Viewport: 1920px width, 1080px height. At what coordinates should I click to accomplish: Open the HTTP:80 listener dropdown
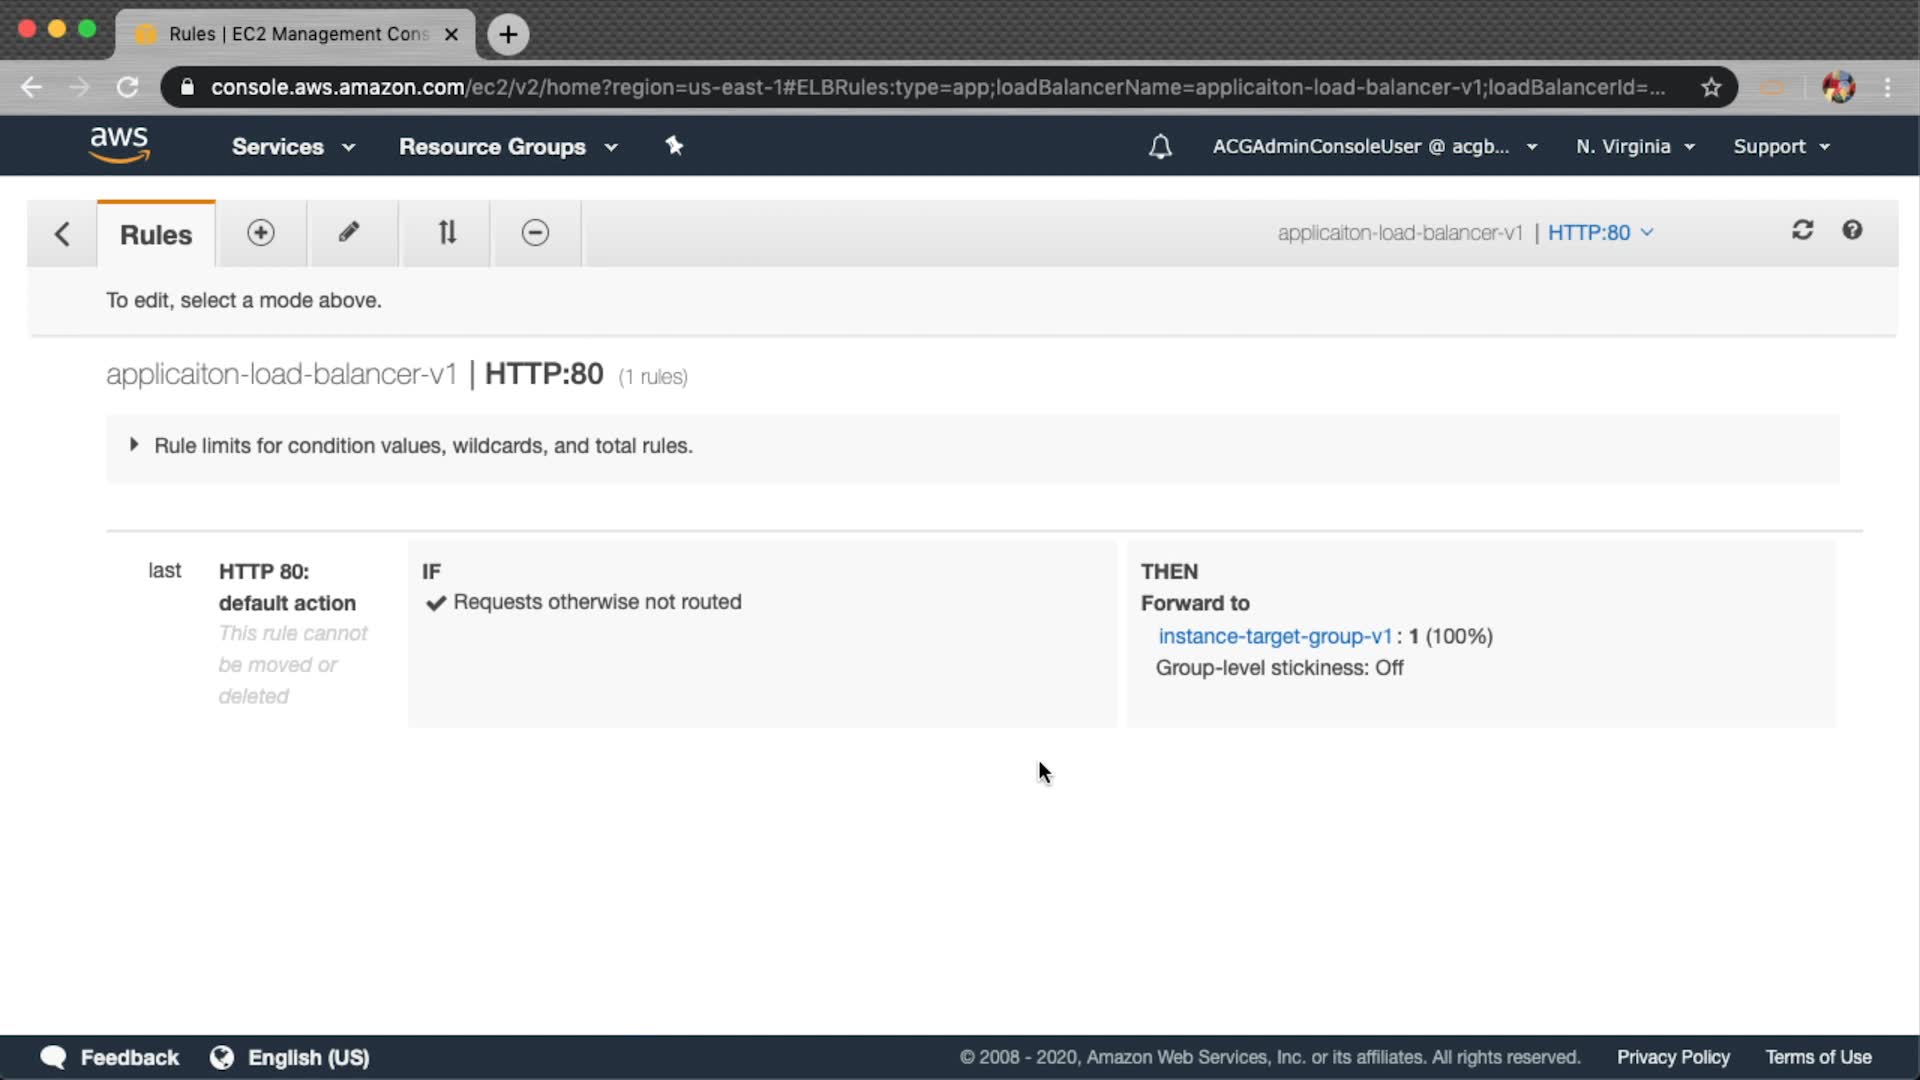click(x=1600, y=233)
